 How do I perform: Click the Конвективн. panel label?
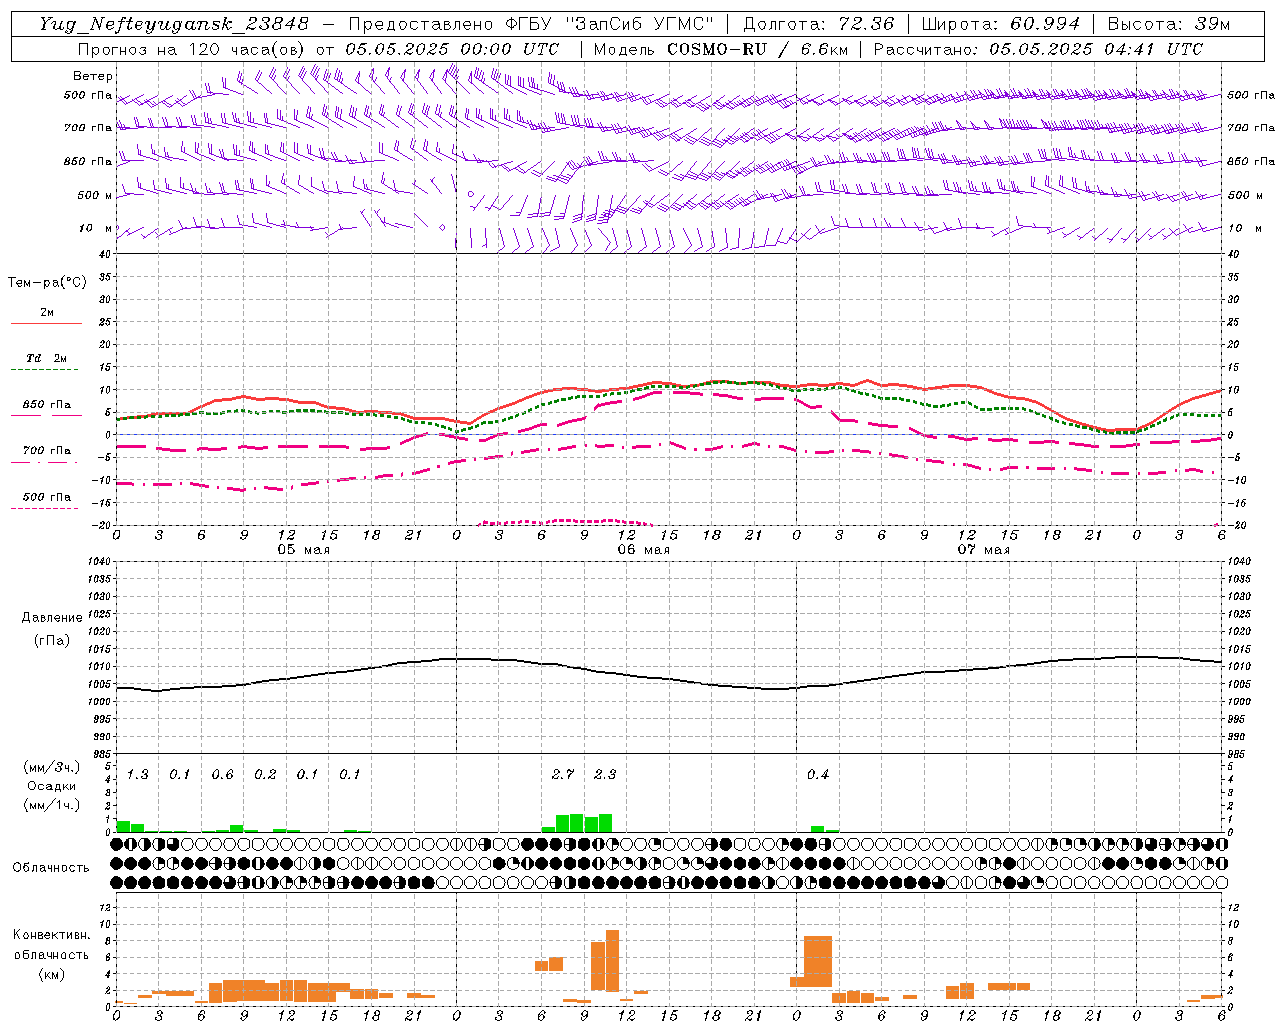coord(51,935)
